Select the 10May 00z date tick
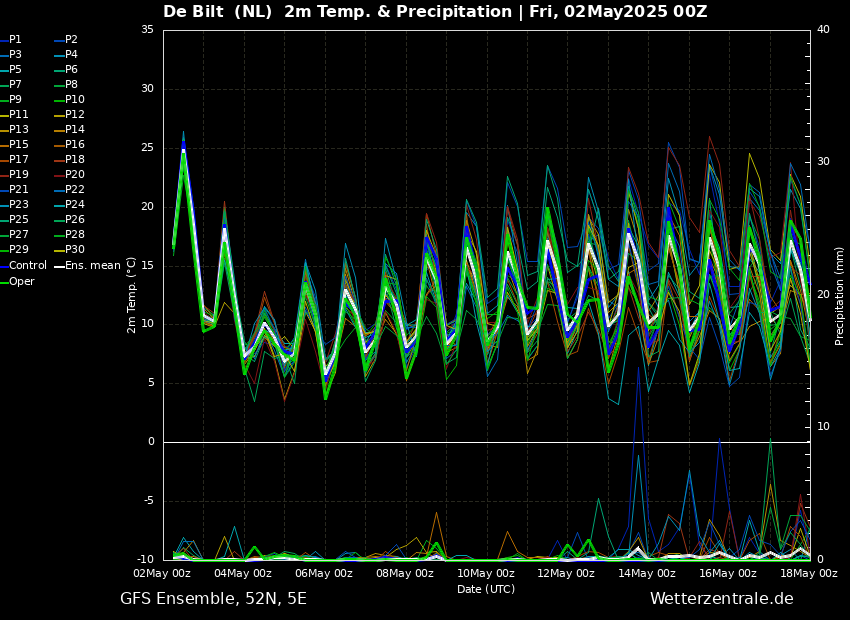 [486, 573]
